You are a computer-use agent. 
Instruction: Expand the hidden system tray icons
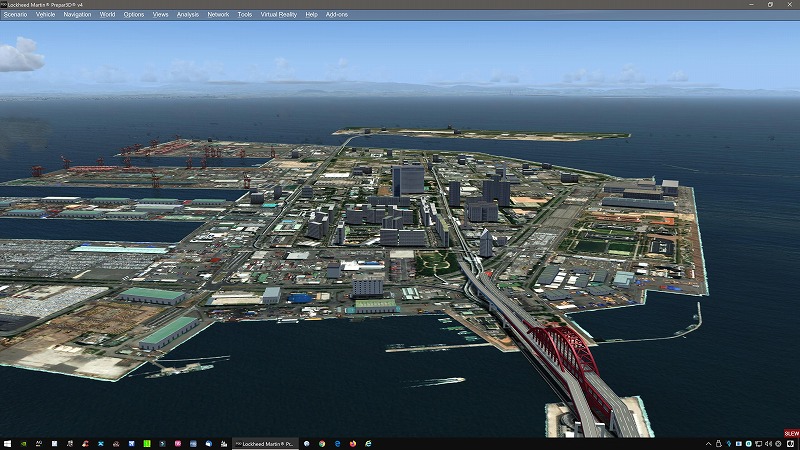(x=708, y=444)
